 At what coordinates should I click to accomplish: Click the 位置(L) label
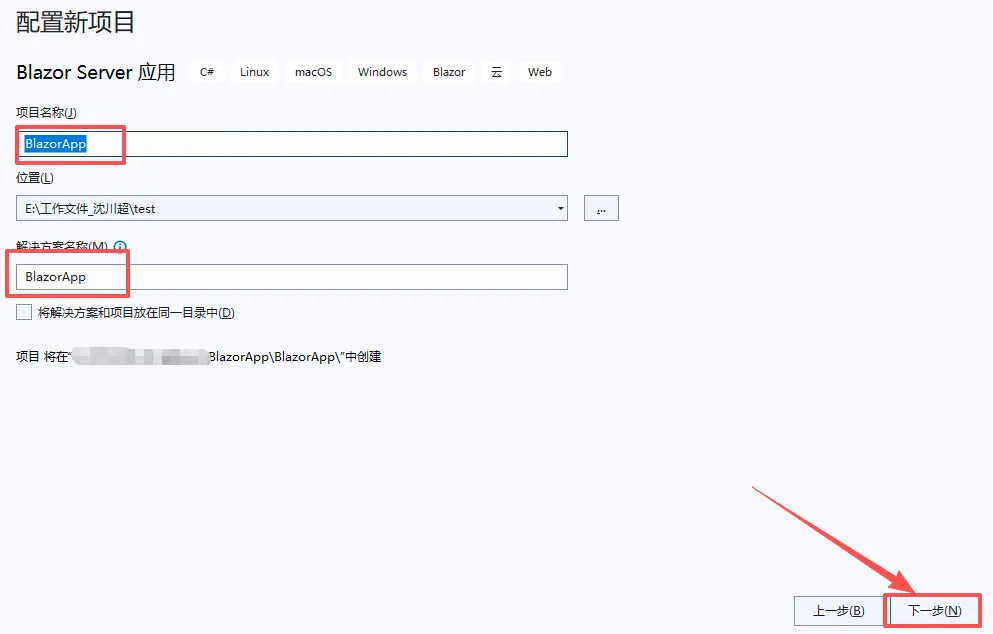coord(35,178)
